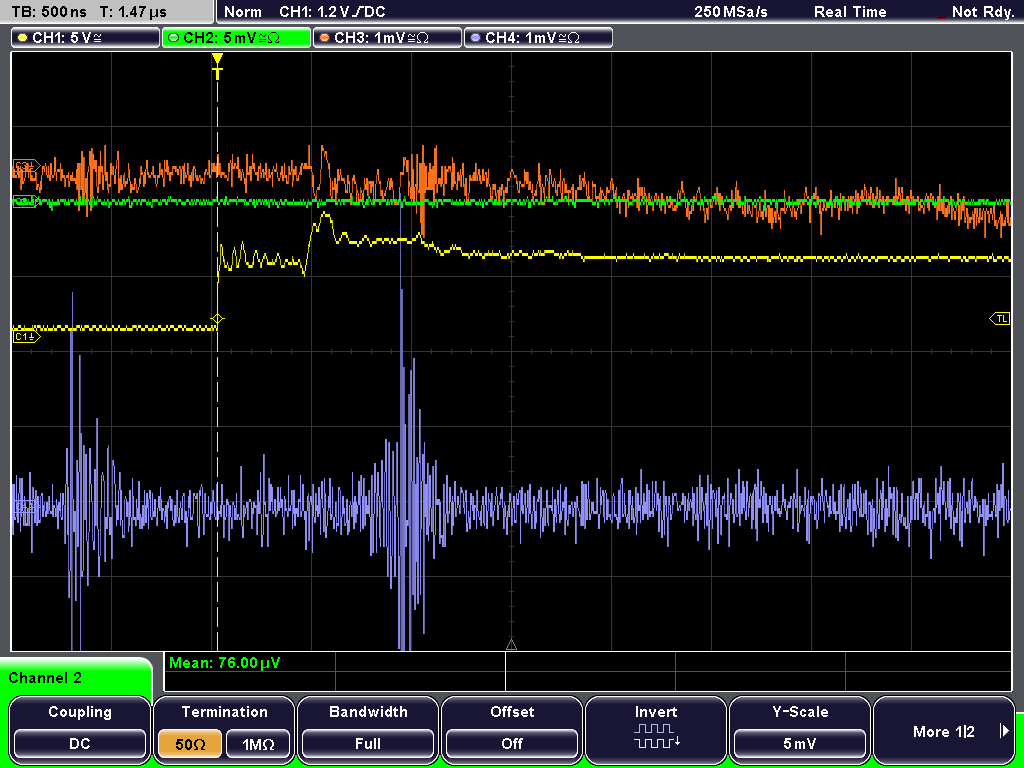Set termination to 50Ω
Image resolution: width=1024 pixels, height=768 pixels.
tap(190, 743)
